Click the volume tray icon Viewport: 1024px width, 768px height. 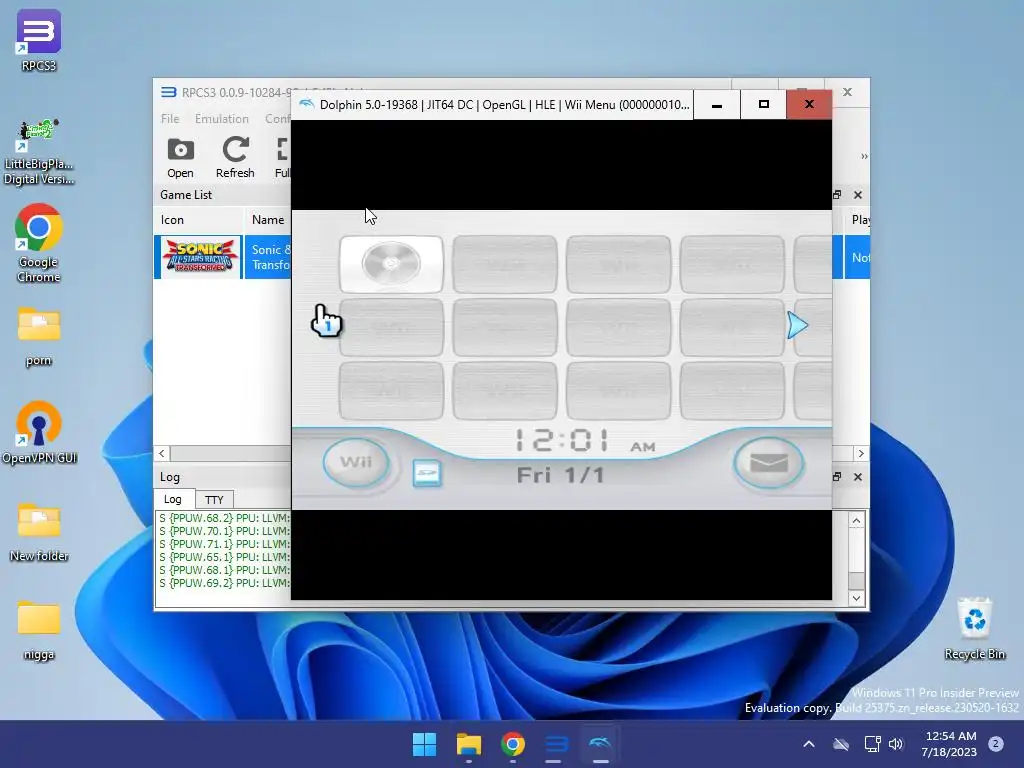point(896,744)
